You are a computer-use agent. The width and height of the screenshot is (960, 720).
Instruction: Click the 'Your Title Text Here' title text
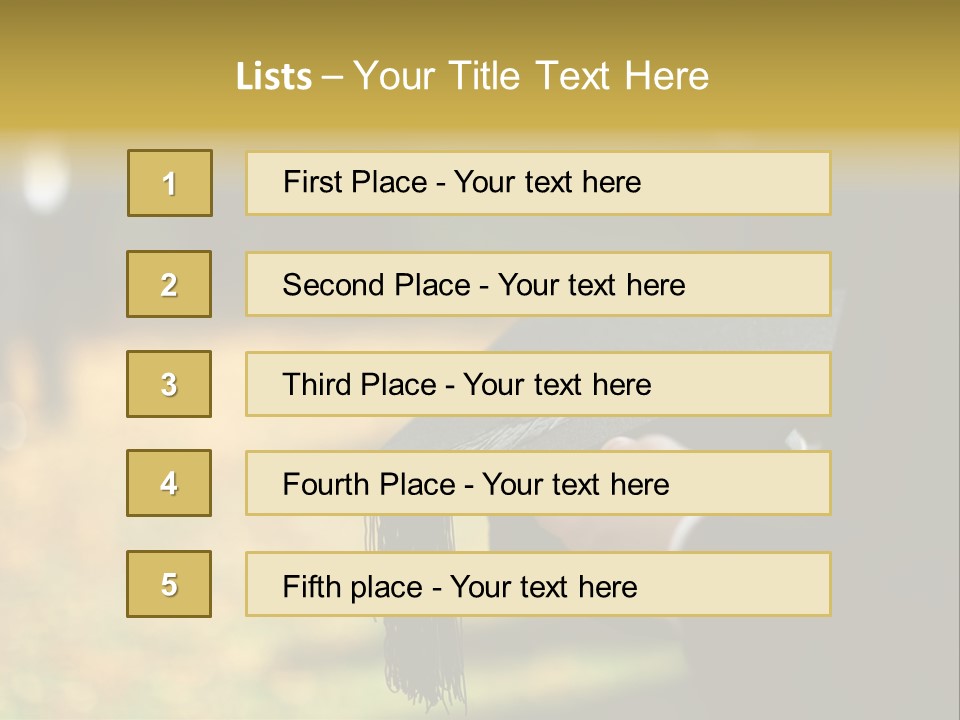(531, 77)
